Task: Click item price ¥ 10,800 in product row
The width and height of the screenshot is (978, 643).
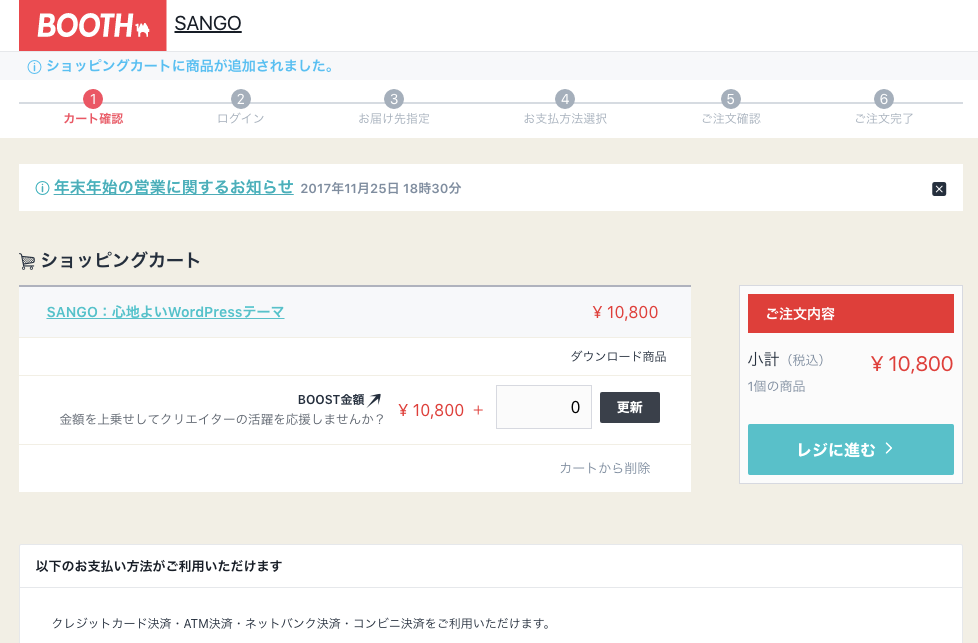Action: tap(626, 312)
